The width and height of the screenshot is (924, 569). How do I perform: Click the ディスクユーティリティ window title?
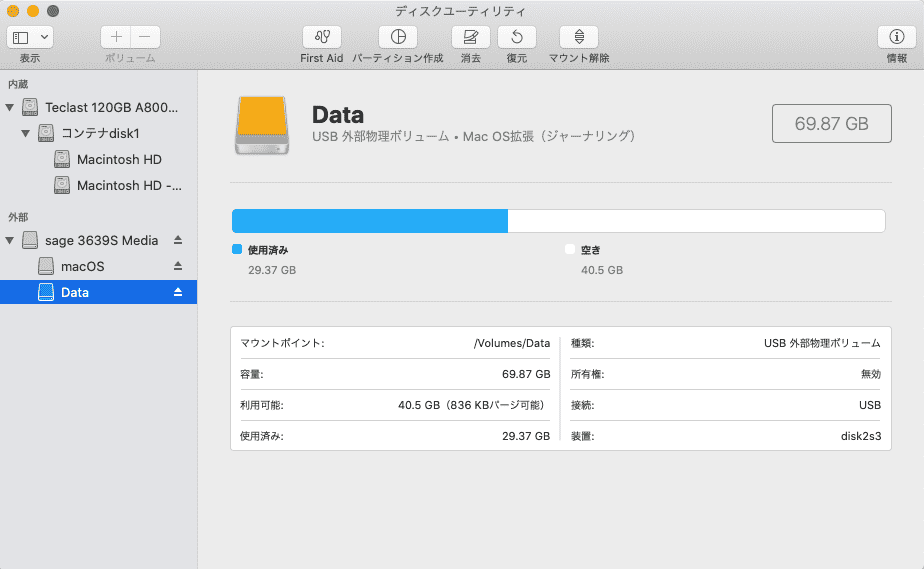pos(460,11)
